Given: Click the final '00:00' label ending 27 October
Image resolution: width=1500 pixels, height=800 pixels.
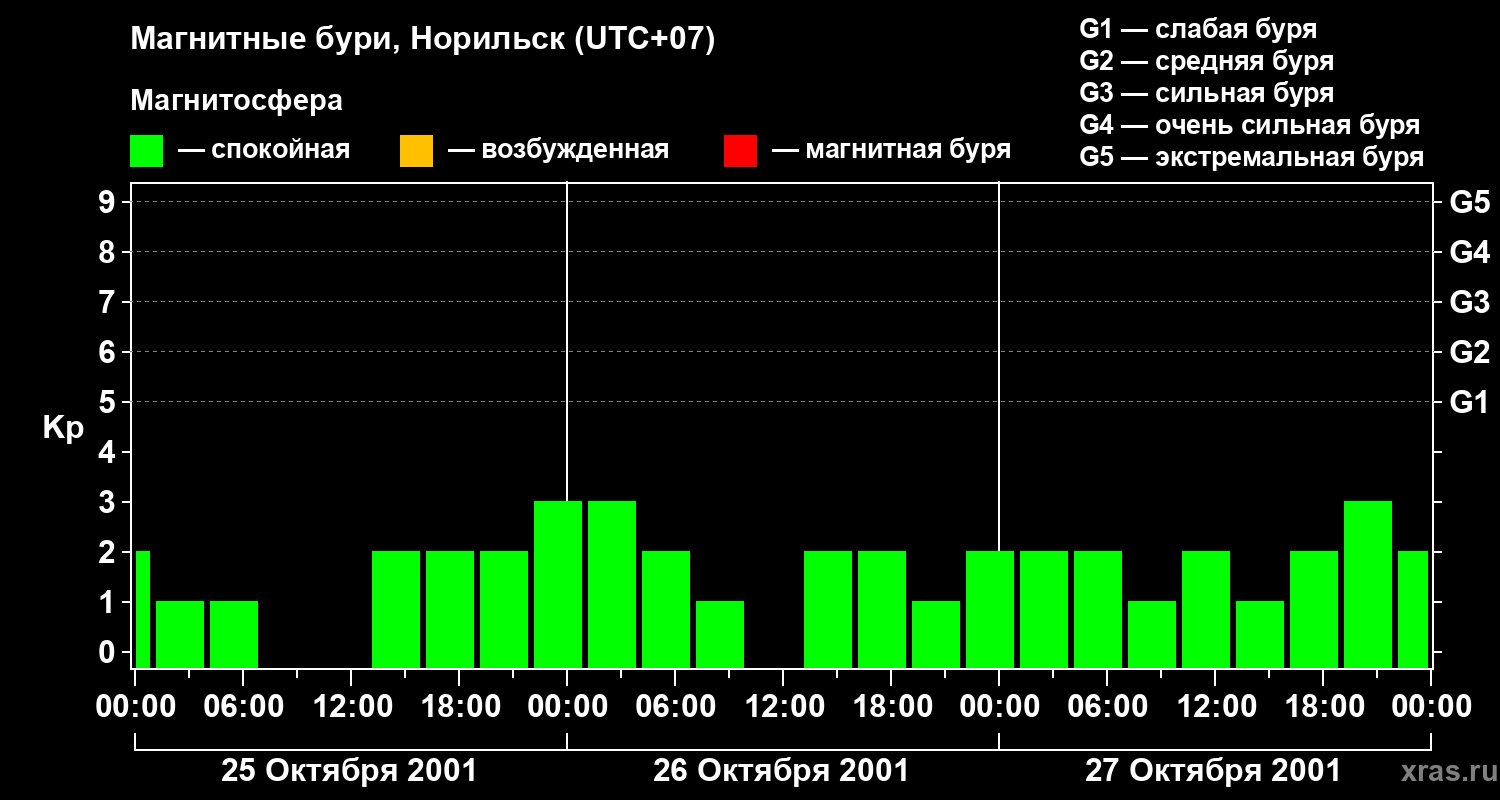Looking at the screenshot, I should (x=1431, y=706).
